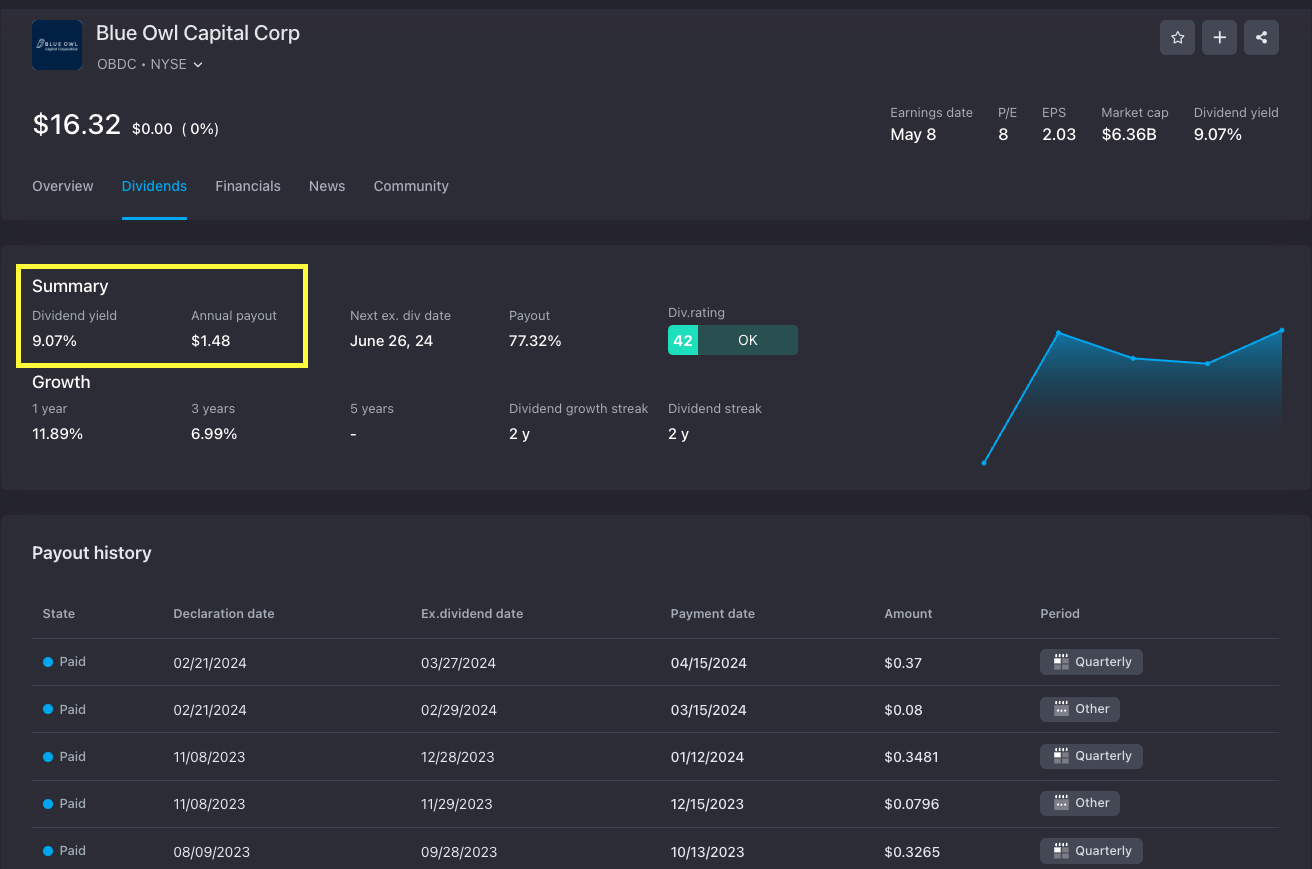Click the last data point on dividend chart
1312x869 pixels.
click(1281, 330)
